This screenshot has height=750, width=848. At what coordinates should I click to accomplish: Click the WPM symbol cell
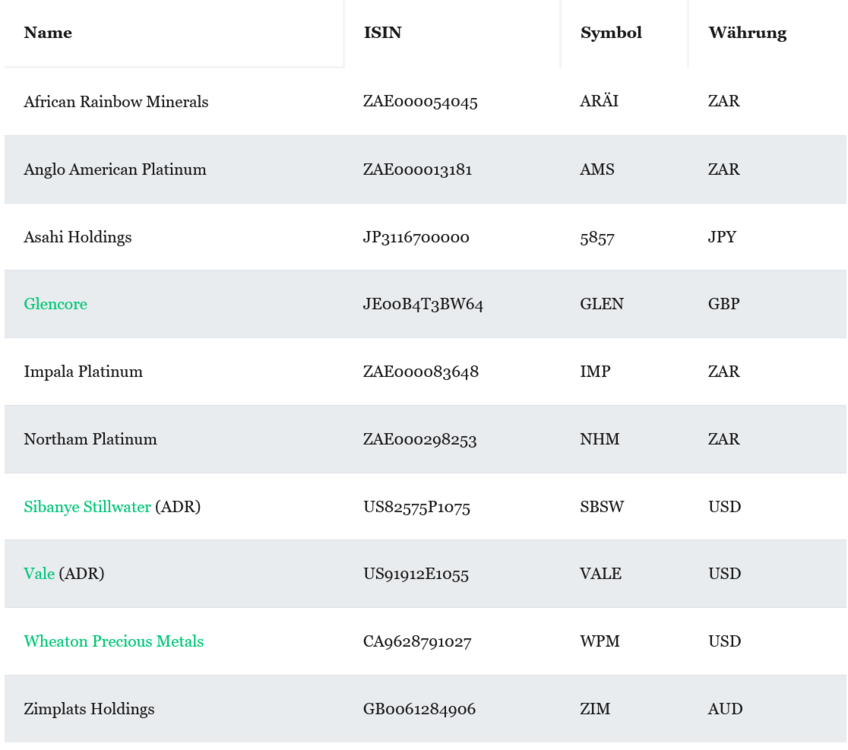(599, 642)
